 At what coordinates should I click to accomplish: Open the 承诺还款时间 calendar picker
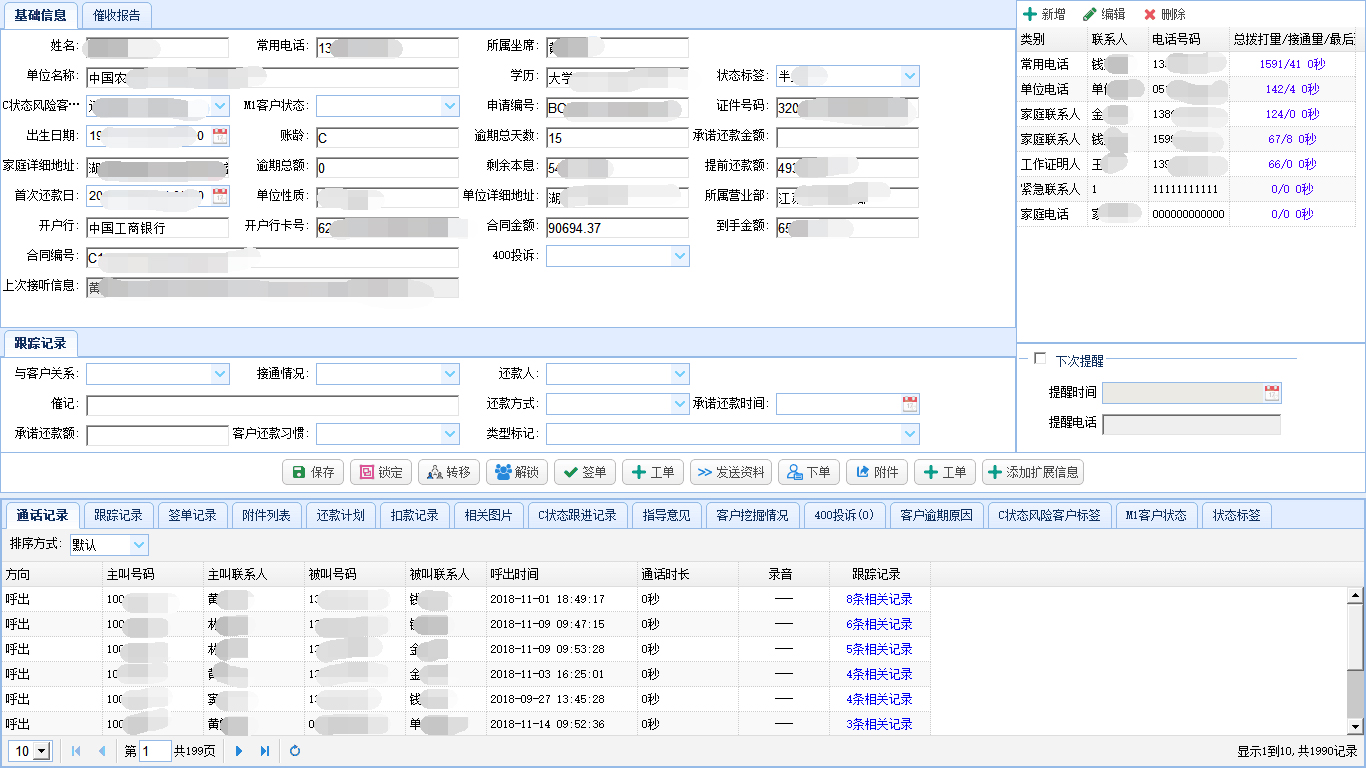click(x=910, y=404)
